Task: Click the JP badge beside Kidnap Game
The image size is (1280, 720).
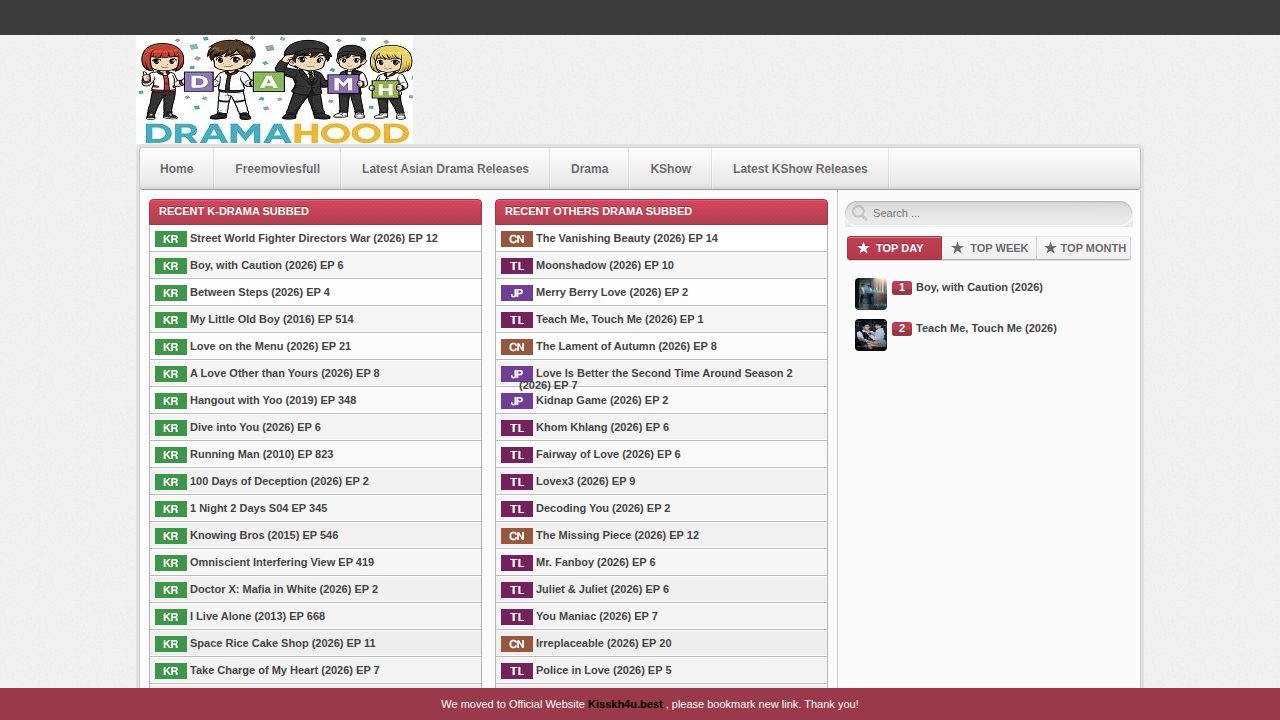Action: pyautogui.click(x=517, y=401)
